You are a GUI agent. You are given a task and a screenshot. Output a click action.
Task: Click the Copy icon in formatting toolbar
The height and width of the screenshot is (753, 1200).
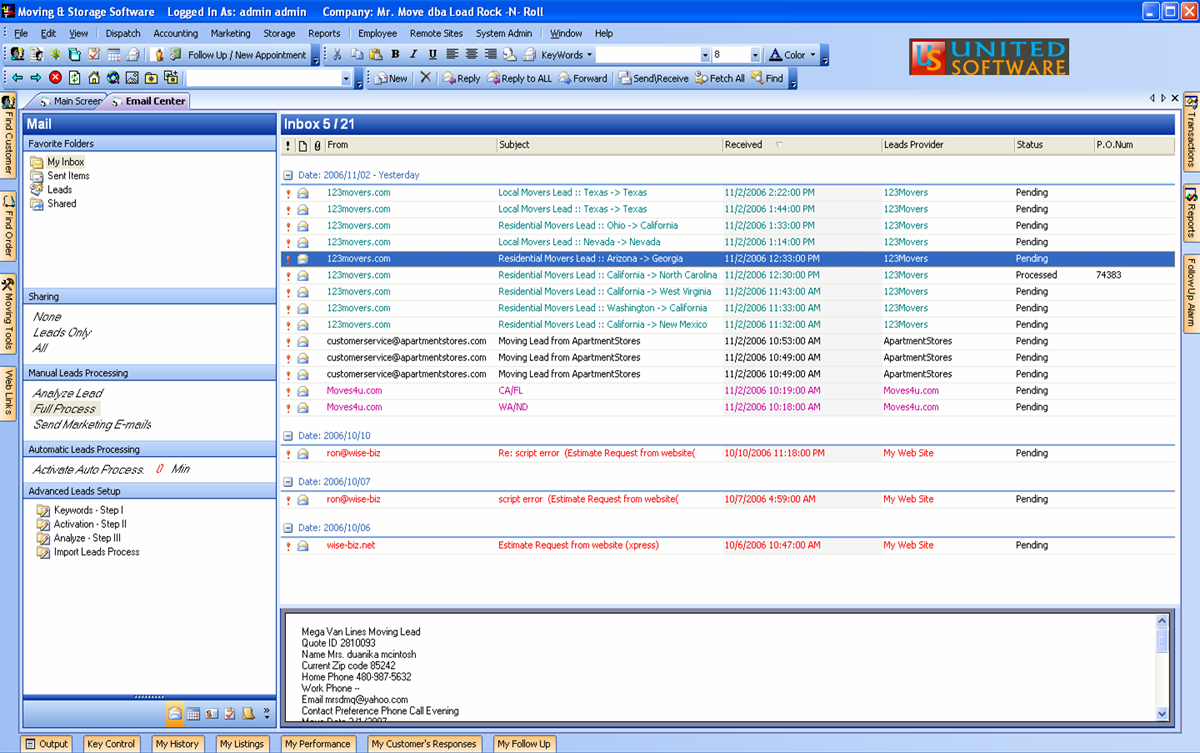tap(357, 55)
